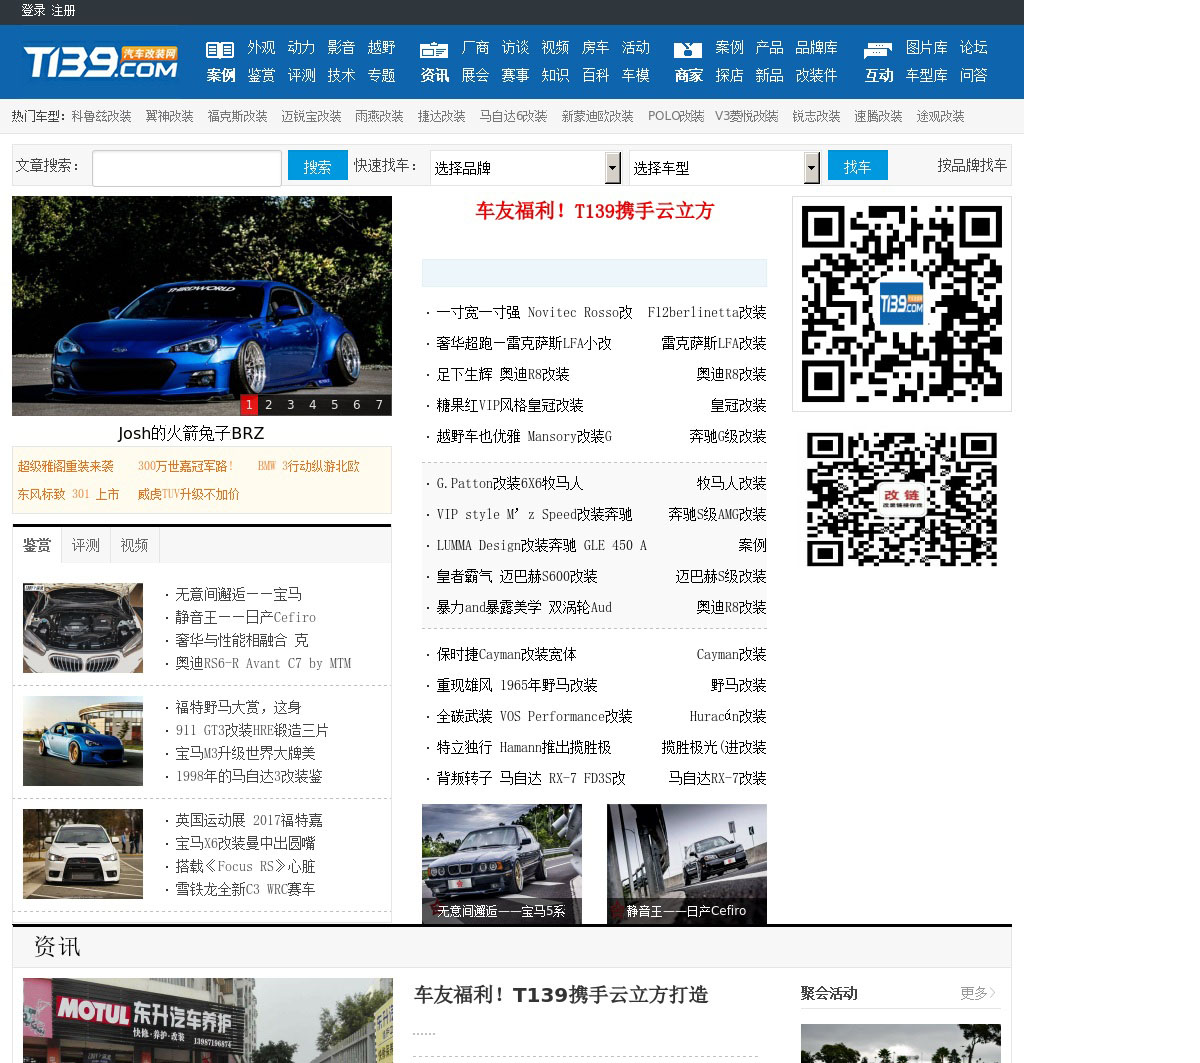Click 注册 in the top bar
Image resolution: width=1200 pixels, height=1063 pixels.
coord(63,10)
